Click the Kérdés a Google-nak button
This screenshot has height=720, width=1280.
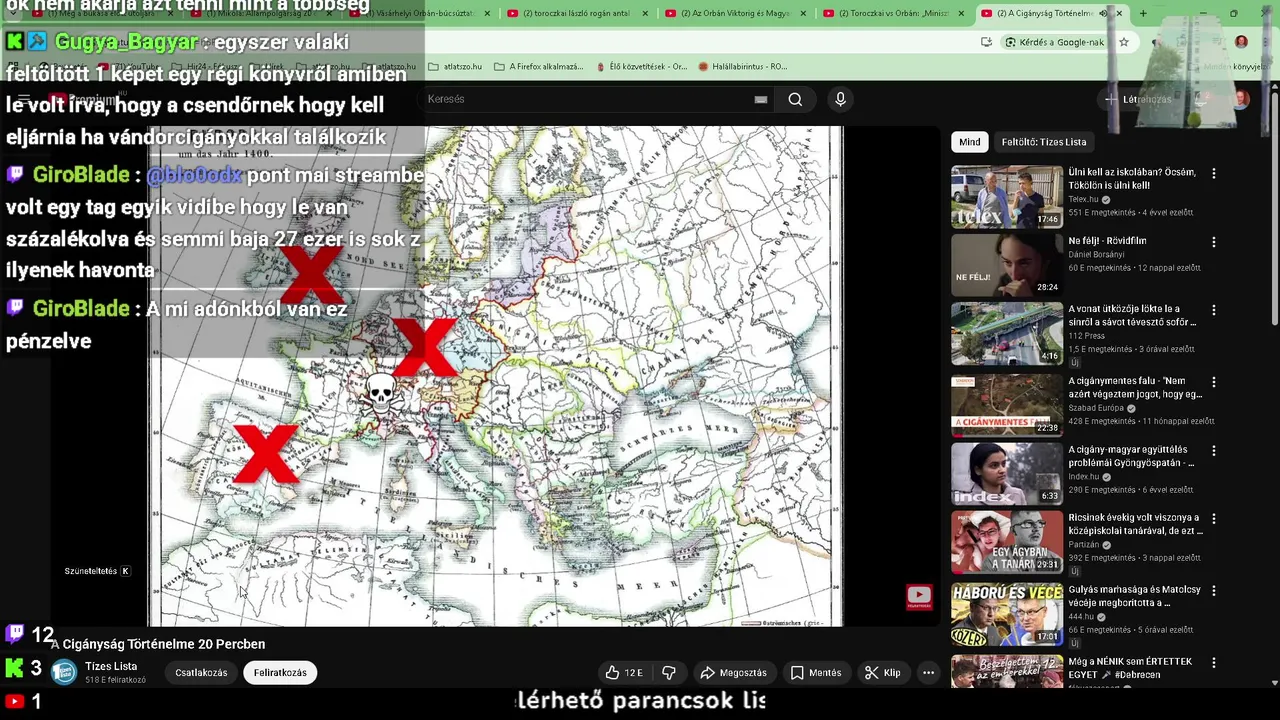click(x=1054, y=42)
